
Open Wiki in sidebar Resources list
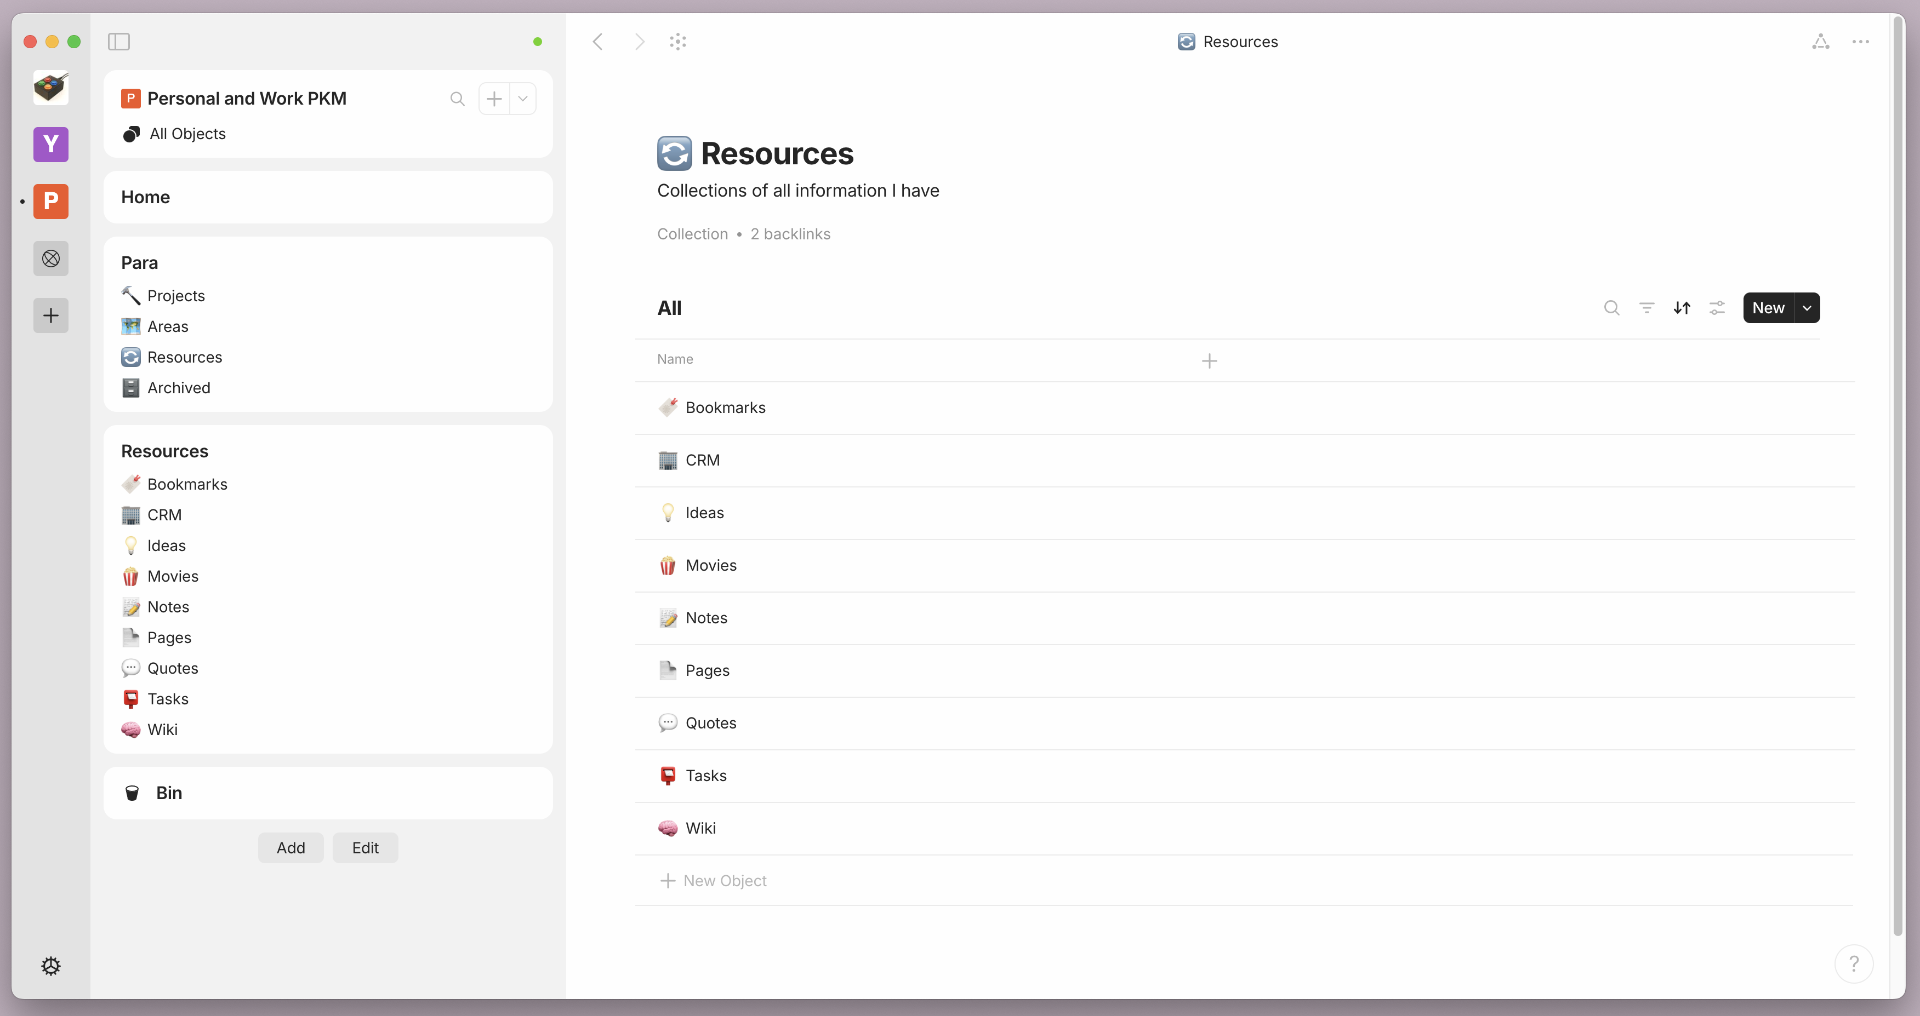[x=162, y=730]
